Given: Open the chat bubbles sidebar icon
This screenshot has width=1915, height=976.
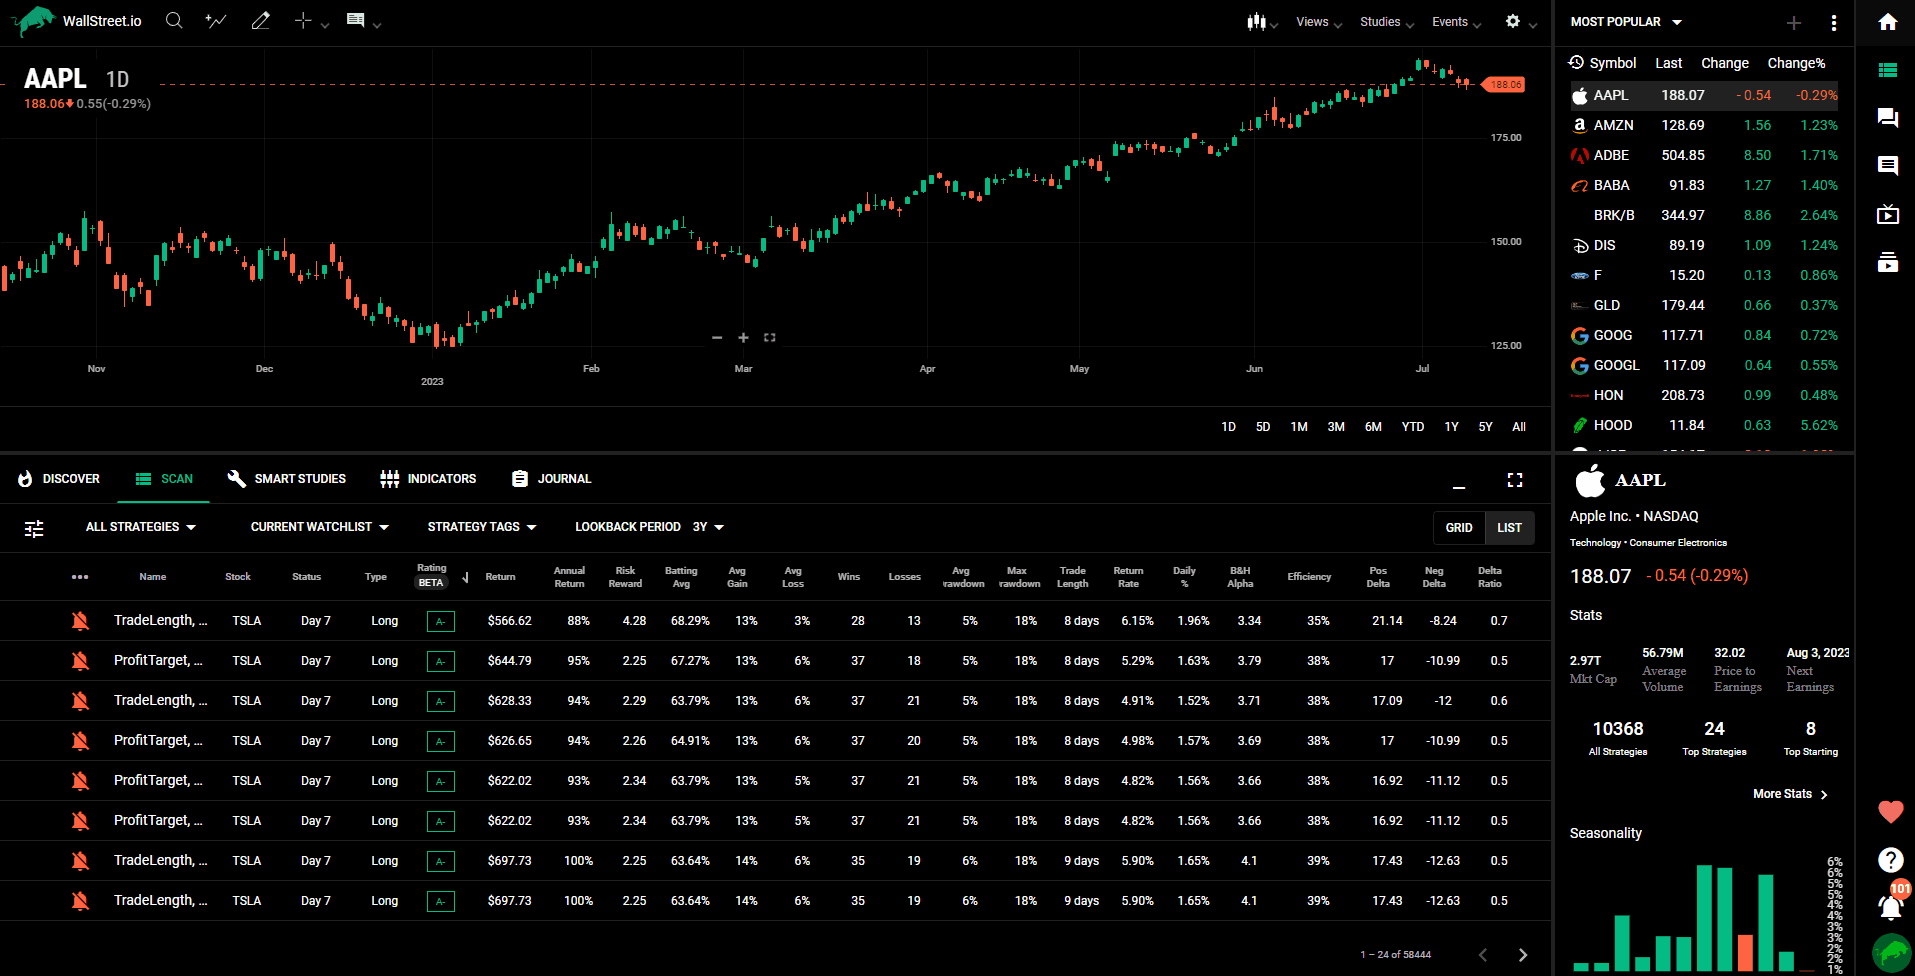Looking at the screenshot, I should [x=1888, y=118].
